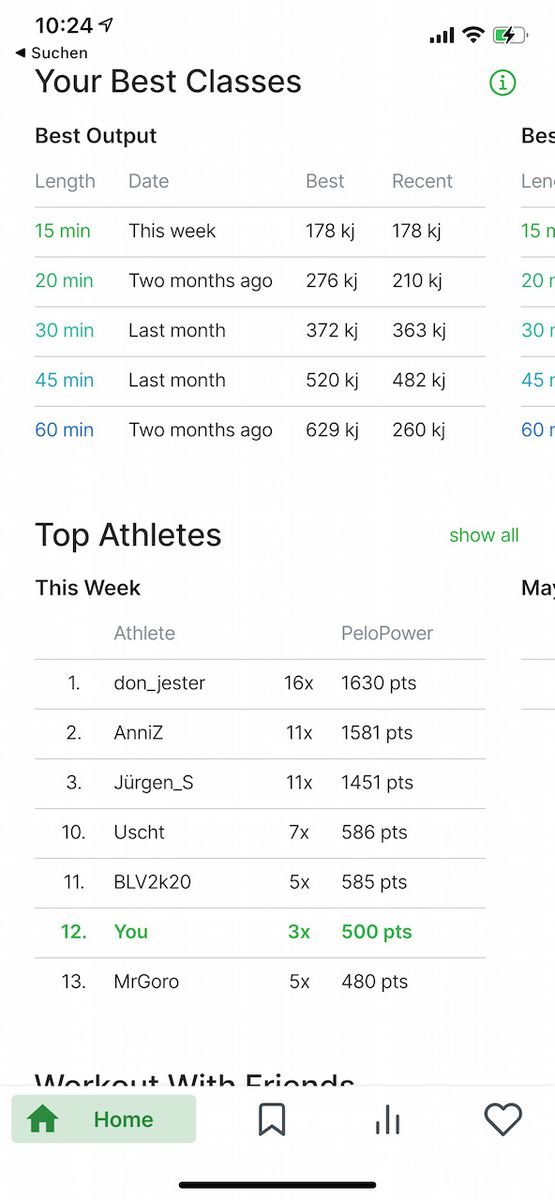Go back to Suchen

point(52,53)
